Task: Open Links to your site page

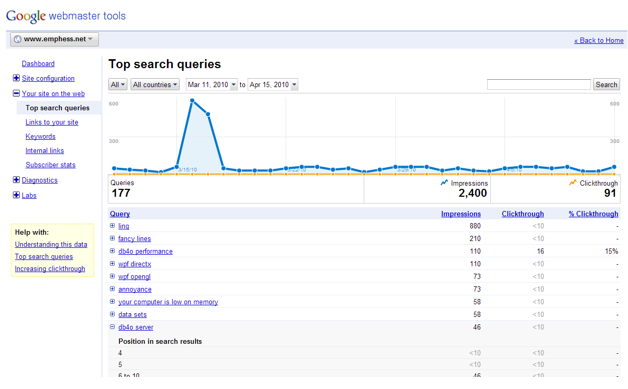Action: (x=52, y=122)
